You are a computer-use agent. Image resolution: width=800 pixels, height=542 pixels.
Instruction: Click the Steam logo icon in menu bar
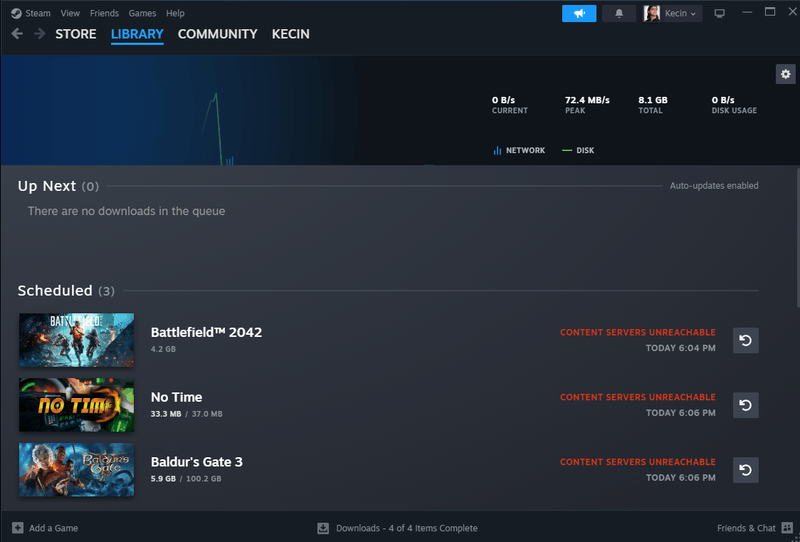tap(16, 13)
